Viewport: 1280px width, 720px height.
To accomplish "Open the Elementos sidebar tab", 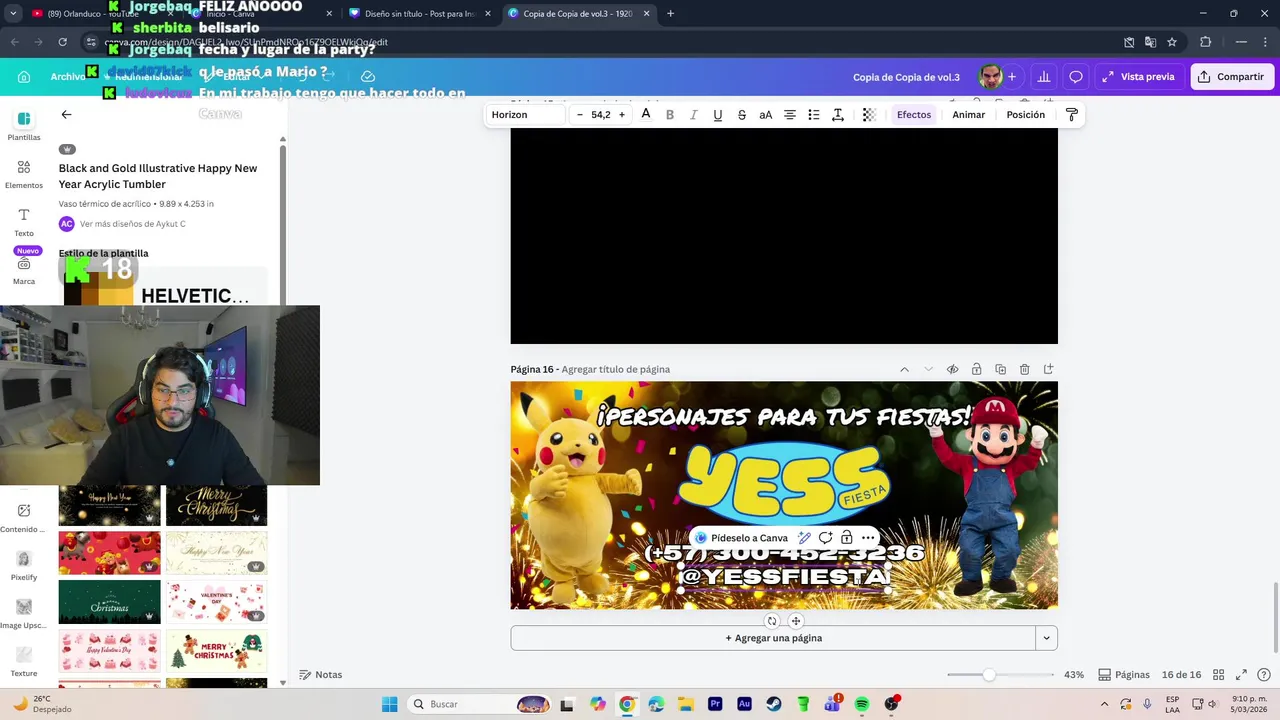I will (24, 173).
